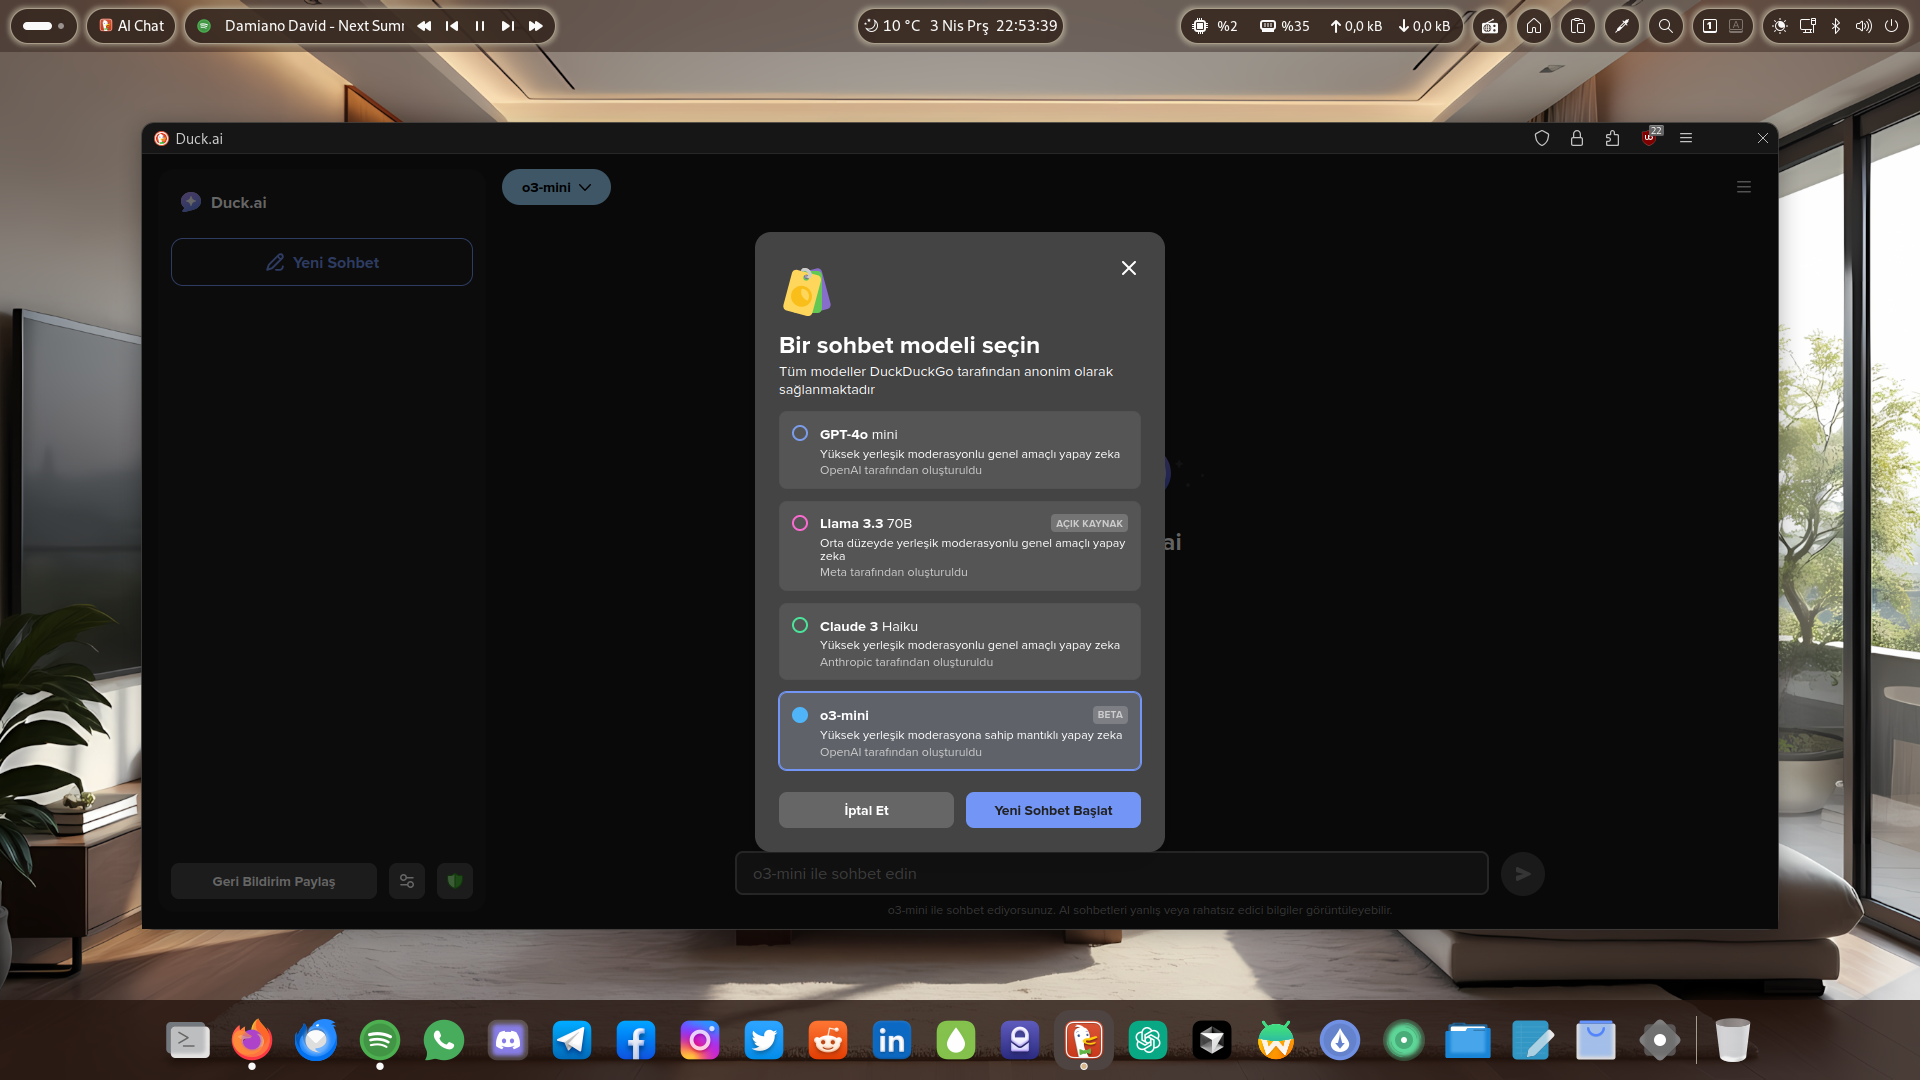The height and width of the screenshot is (1080, 1920).
Task: Click the weather and clock widget
Action: pos(960,26)
